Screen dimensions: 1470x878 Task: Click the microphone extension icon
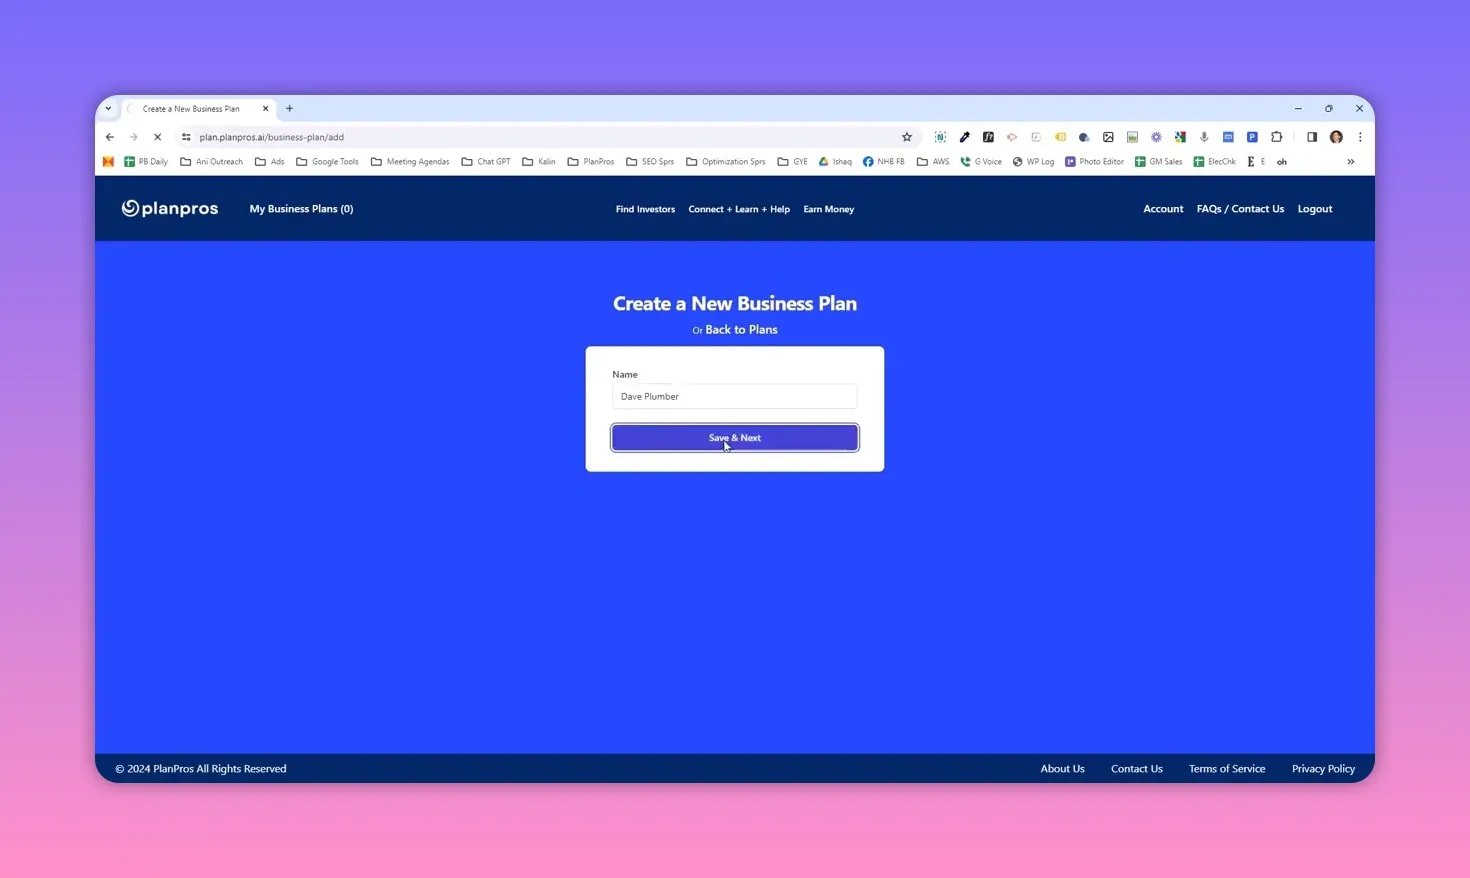[1204, 137]
